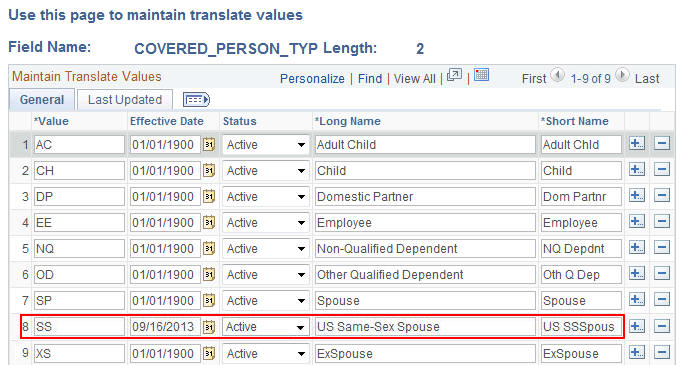Delete the Domestic Partner row
Viewport: 683px width, 365px height.
coord(662,196)
